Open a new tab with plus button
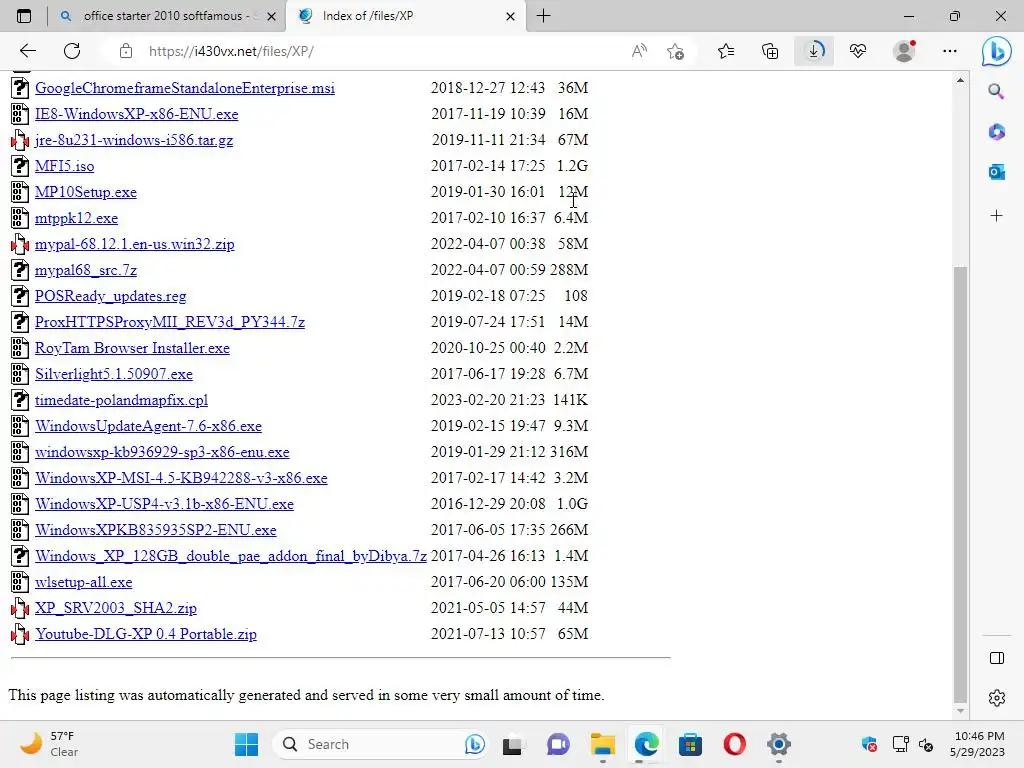 [x=543, y=16]
